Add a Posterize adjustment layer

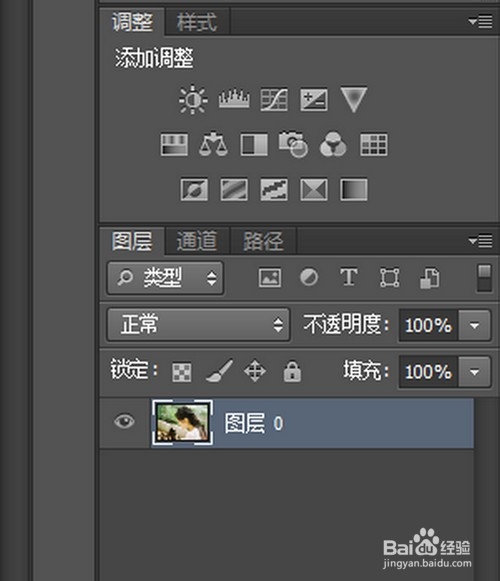coord(234,189)
